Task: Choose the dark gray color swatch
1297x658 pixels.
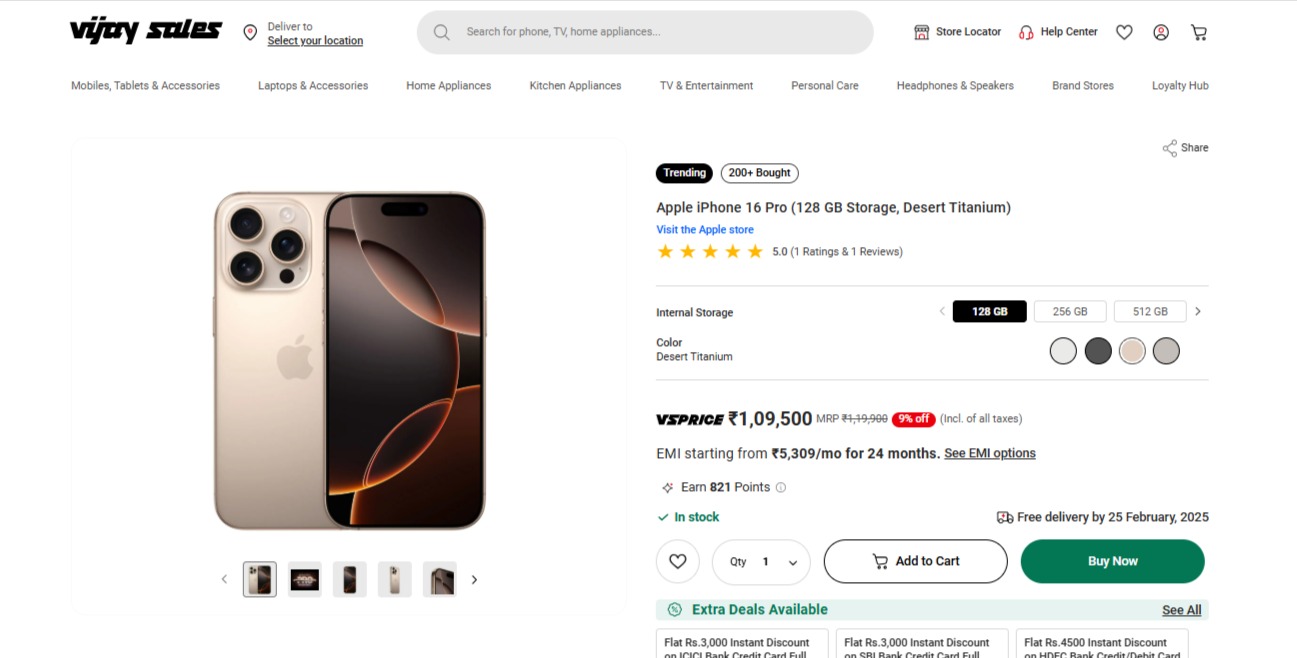Action: [1098, 351]
